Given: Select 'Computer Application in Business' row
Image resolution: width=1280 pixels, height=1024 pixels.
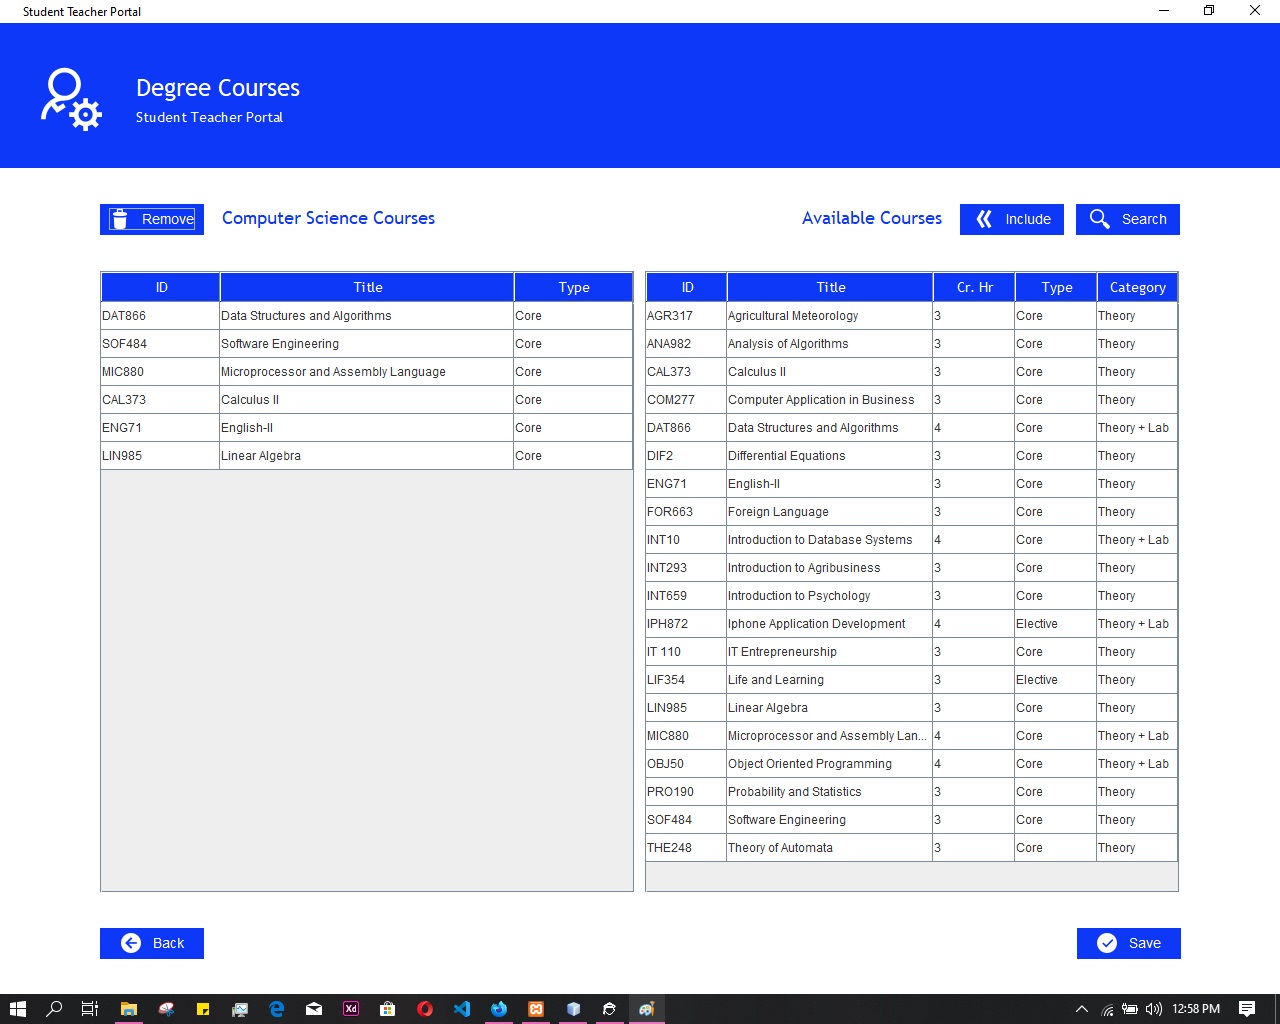Looking at the screenshot, I should pyautogui.click(x=912, y=400).
